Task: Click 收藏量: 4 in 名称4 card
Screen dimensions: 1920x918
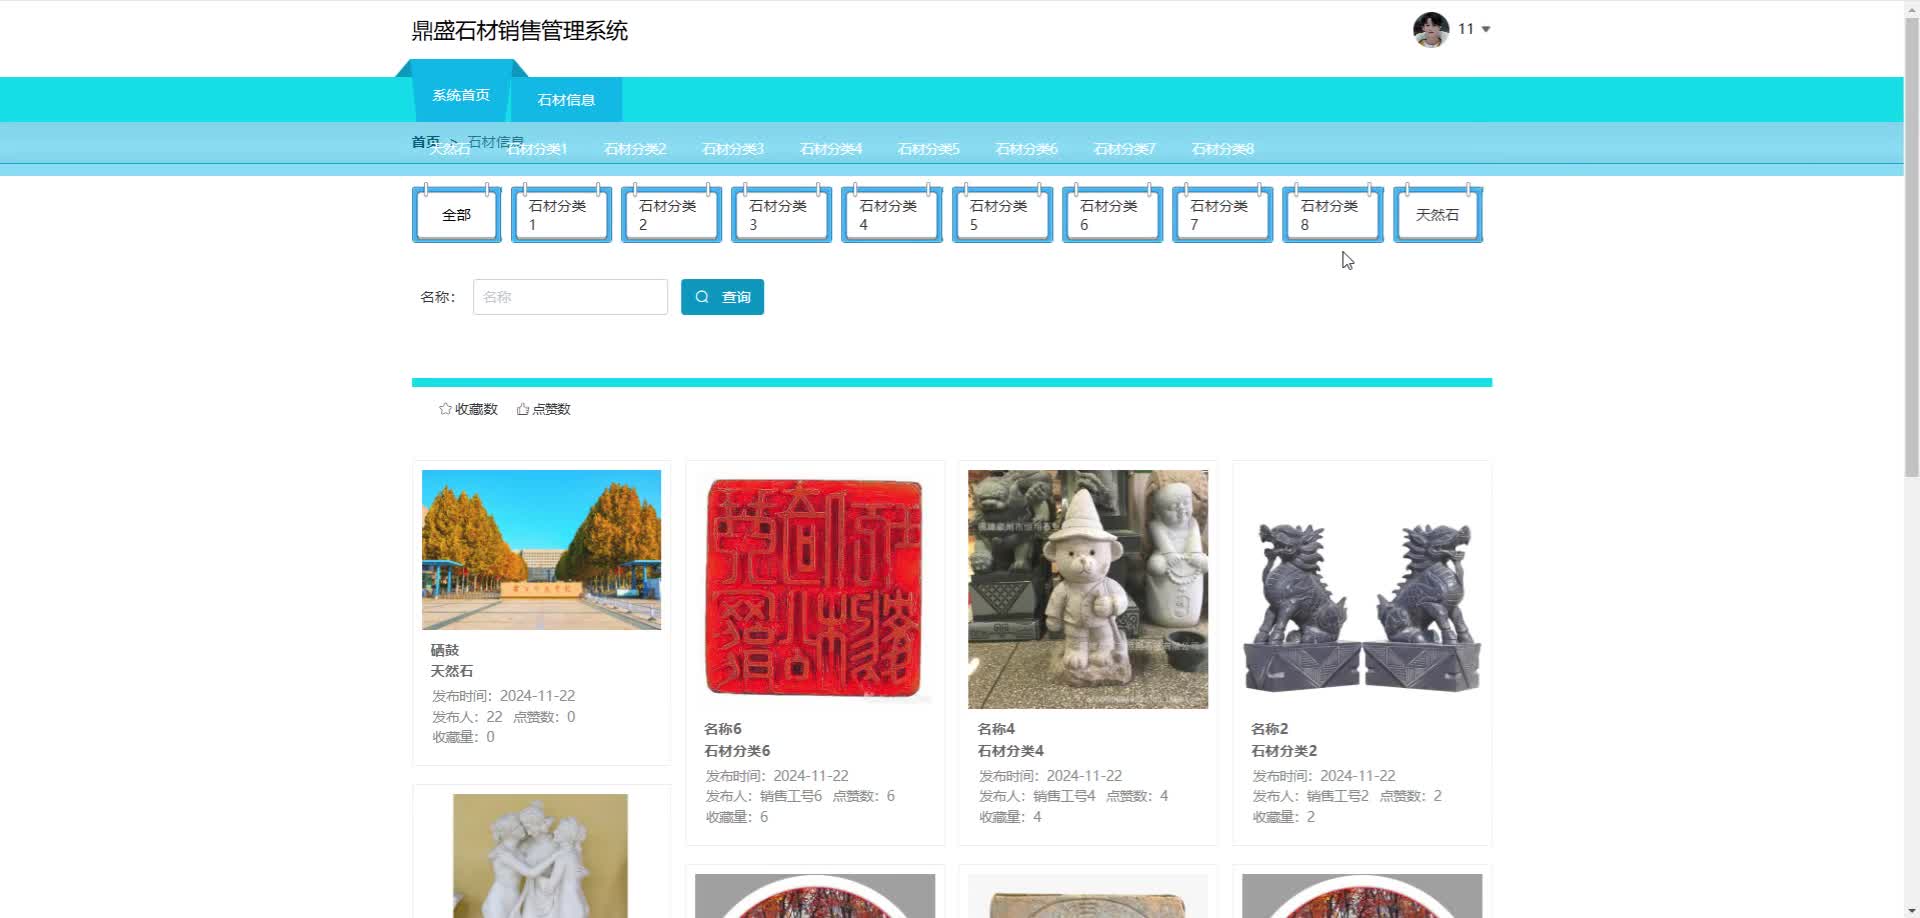Action: tap(1011, 817)
